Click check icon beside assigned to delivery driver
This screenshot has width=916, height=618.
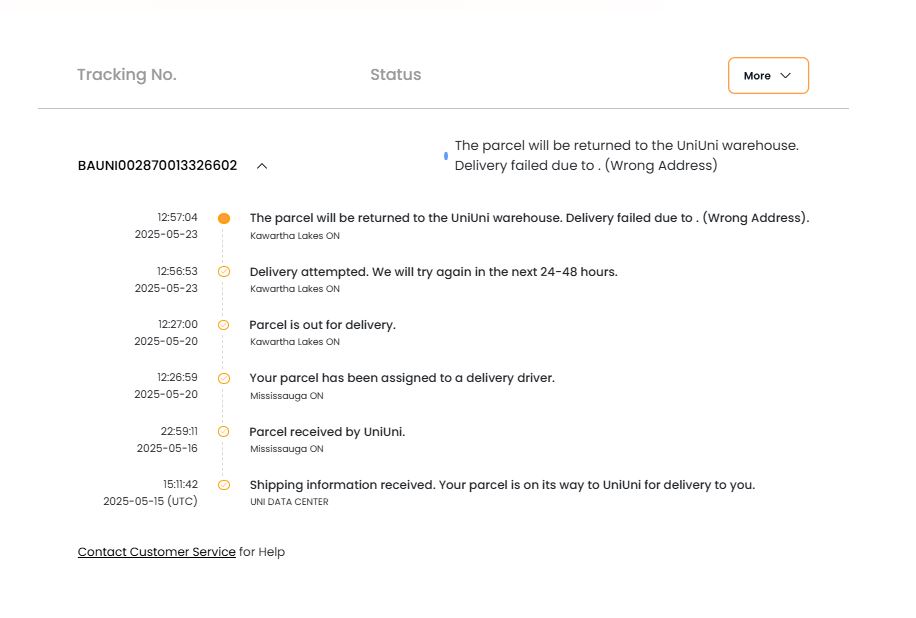click(224, 379)
